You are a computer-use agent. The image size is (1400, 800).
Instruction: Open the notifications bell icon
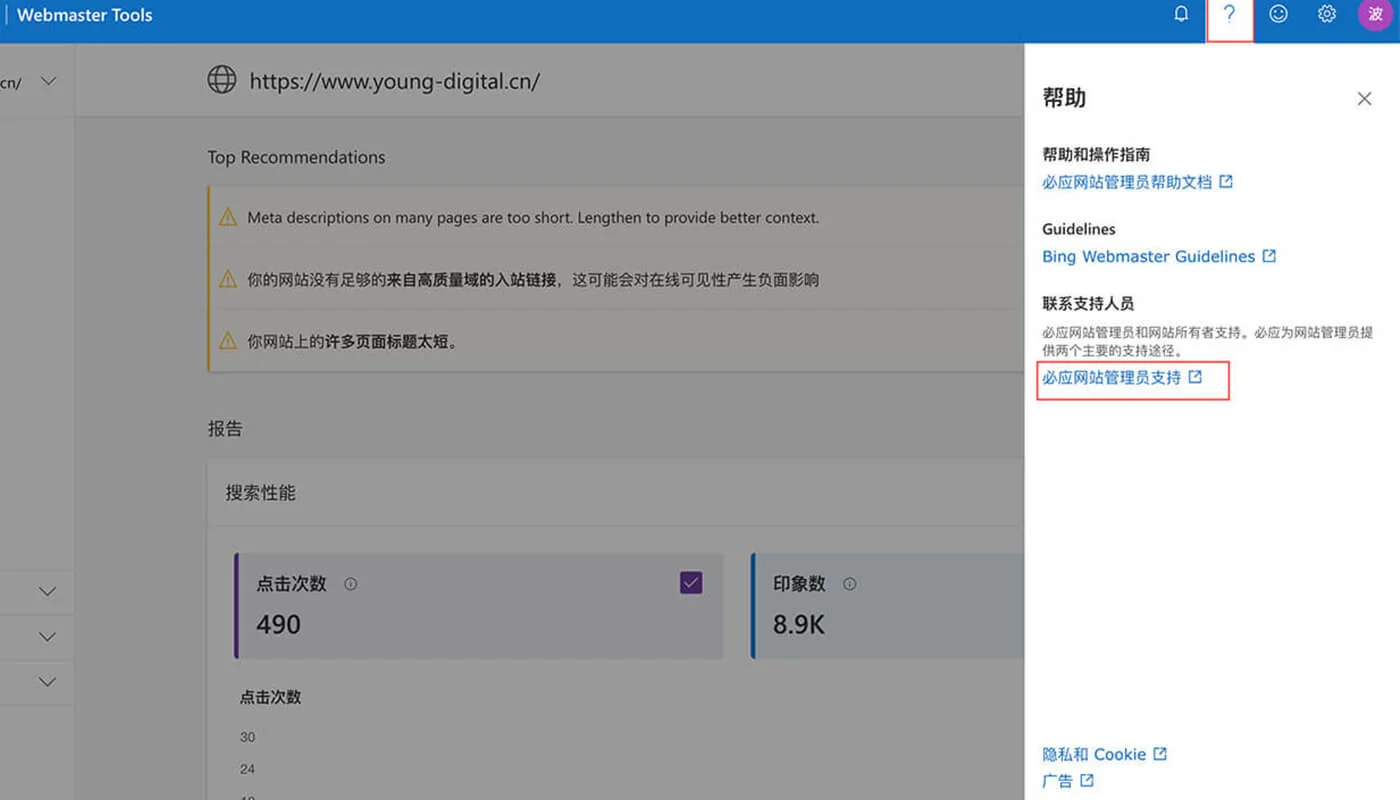pos(1181,14)
